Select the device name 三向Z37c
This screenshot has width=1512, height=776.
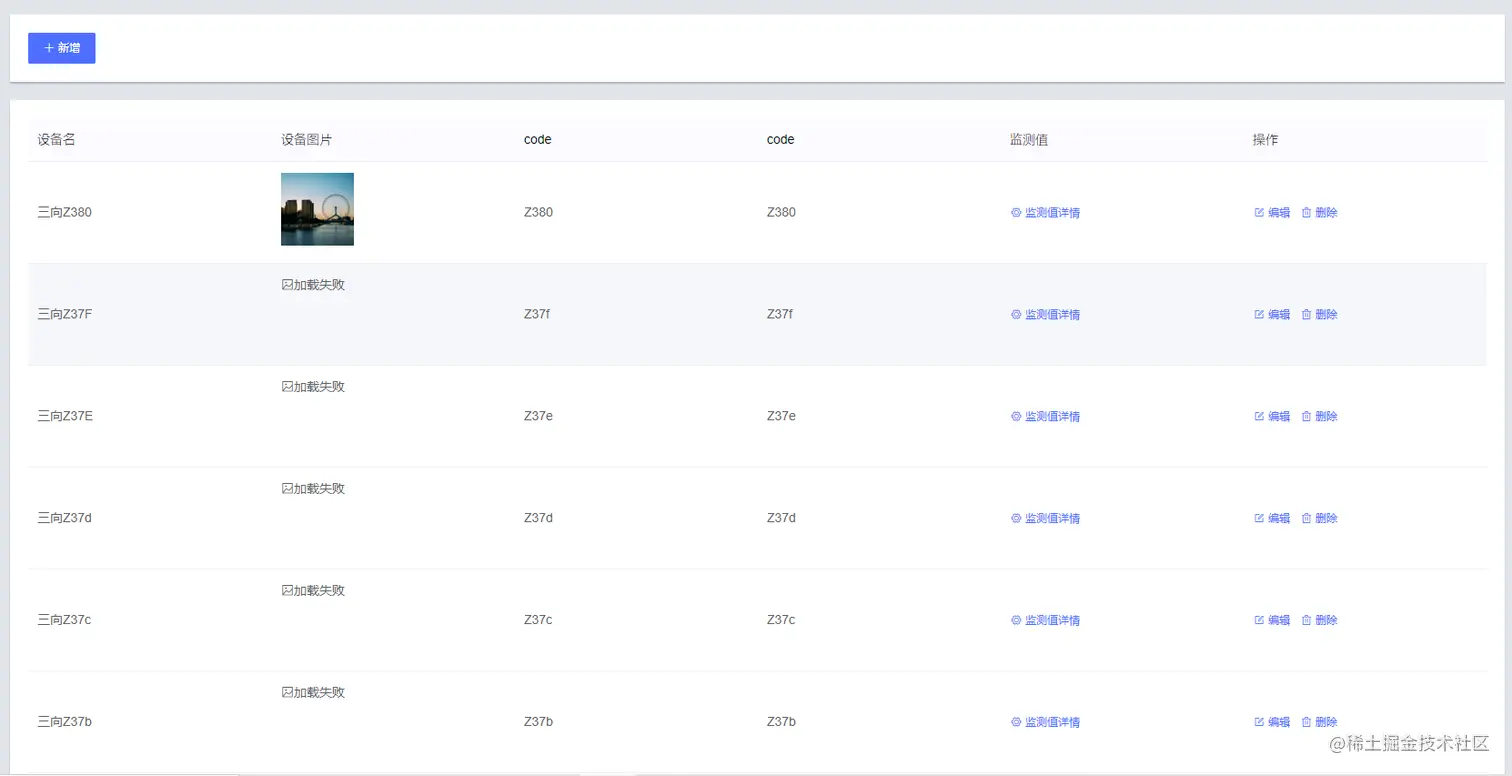click(64, 620)
